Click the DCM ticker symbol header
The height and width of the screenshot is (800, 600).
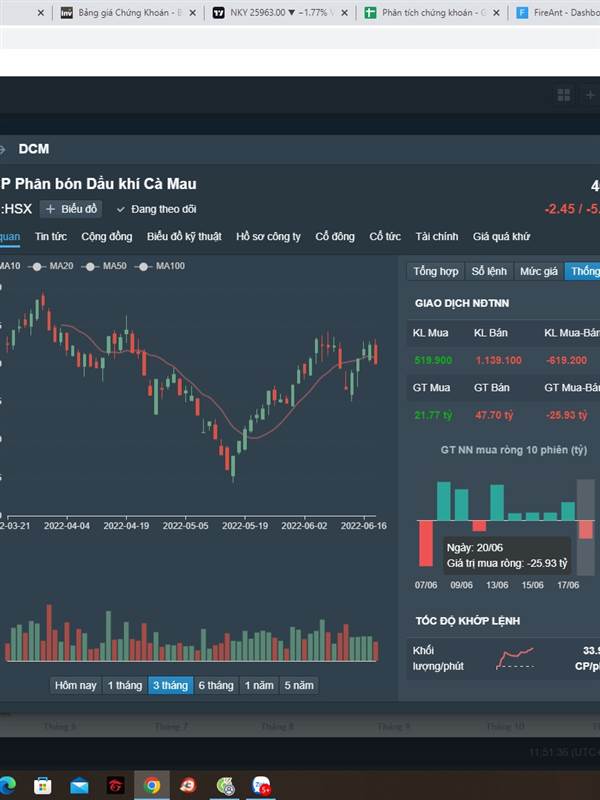tap(34, 149)
